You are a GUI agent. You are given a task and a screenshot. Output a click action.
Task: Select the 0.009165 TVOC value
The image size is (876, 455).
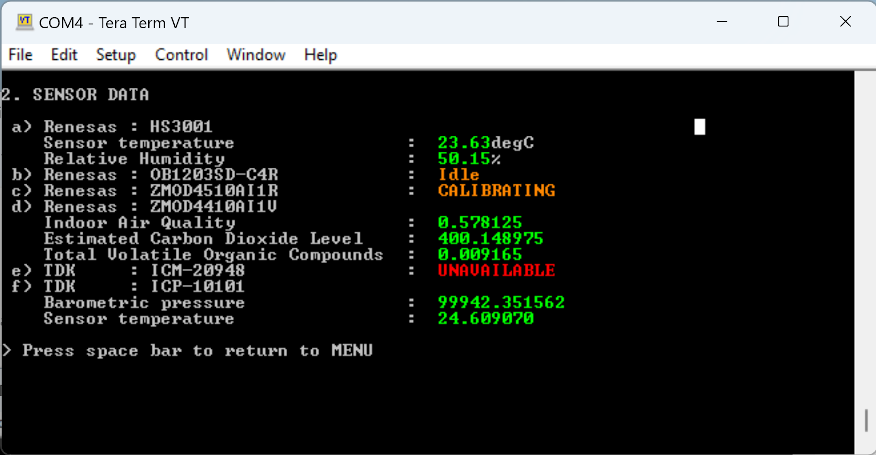[480, 255]
